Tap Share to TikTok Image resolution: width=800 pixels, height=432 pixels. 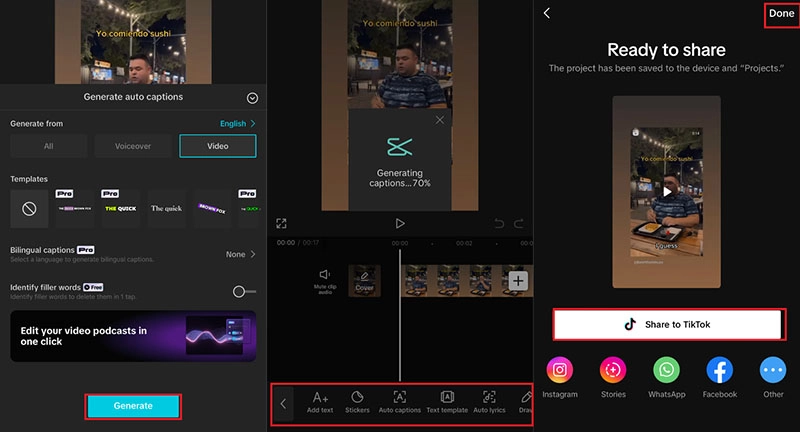coord(668,324)
